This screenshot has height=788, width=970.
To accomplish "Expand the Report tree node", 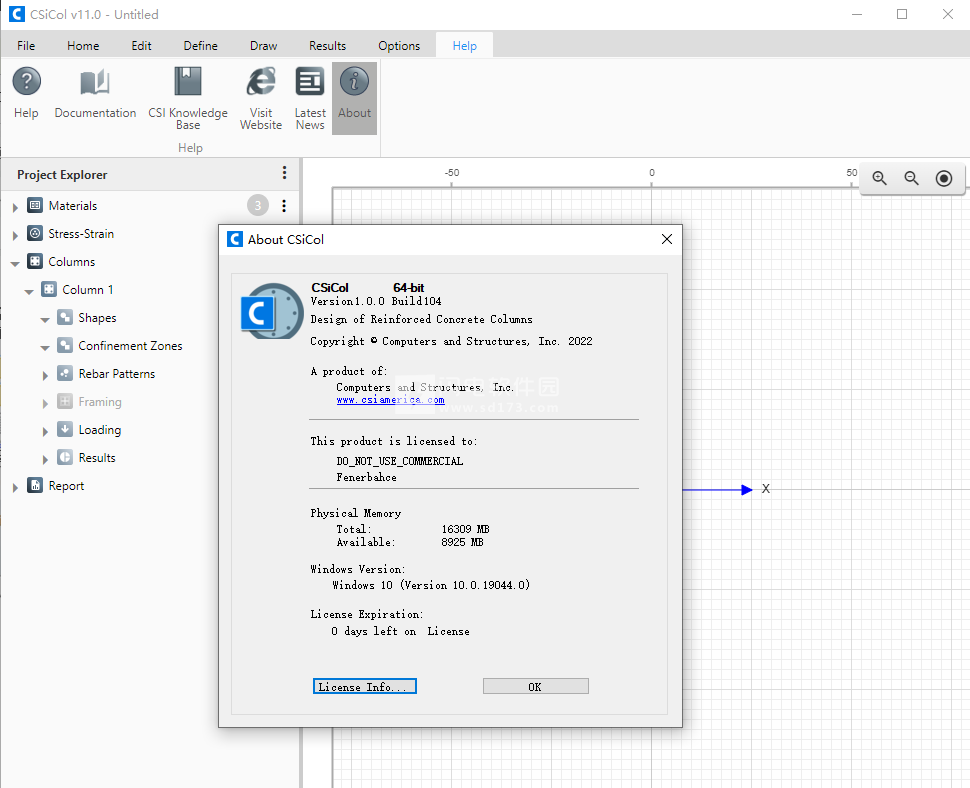I will point(15,487).
